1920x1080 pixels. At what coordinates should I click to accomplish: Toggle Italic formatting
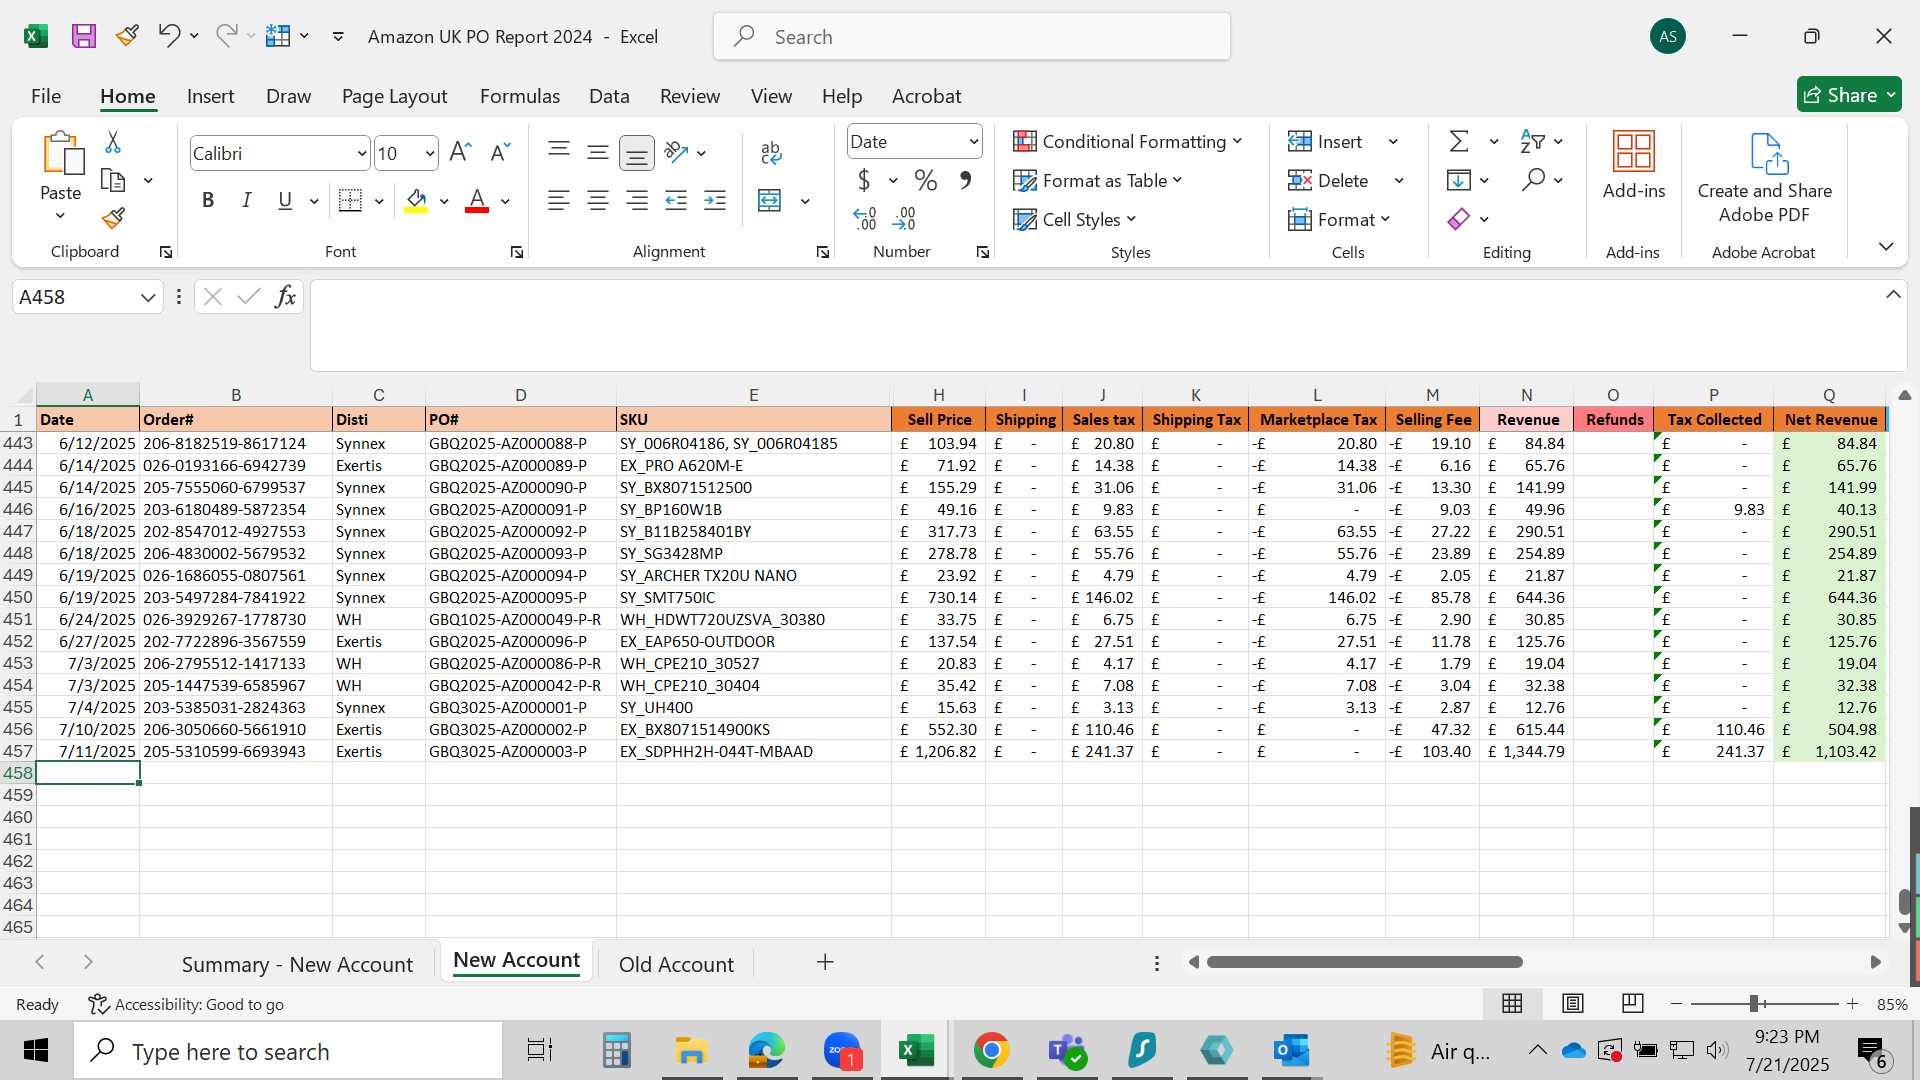[246, 200]
